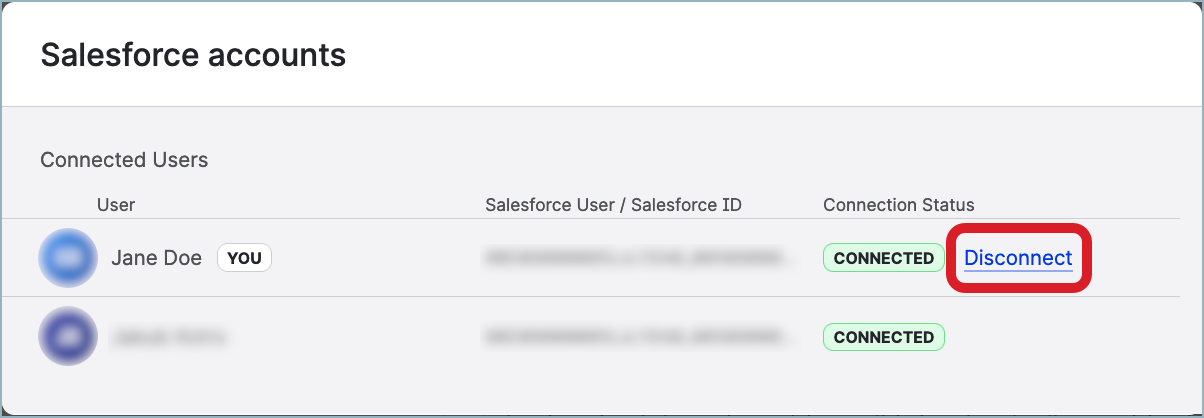Click the User column header
1204x418 pixels.
(x=116, y=205)
